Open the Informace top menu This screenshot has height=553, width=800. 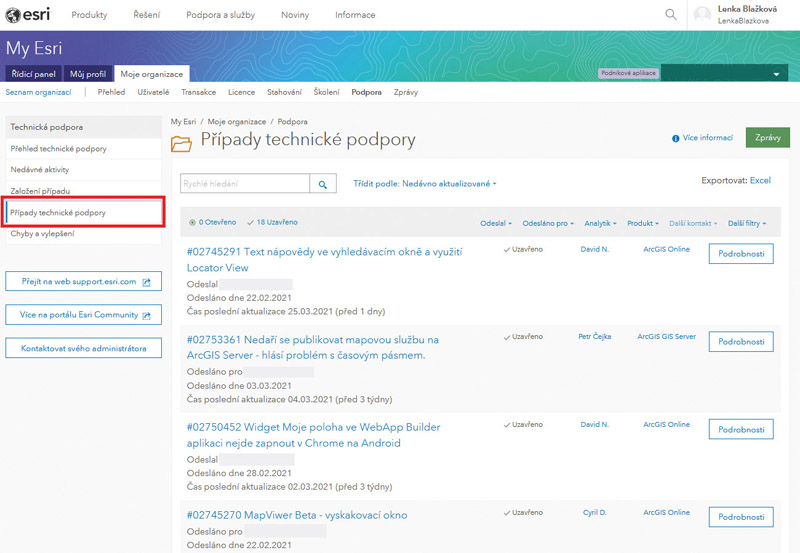(355, 15)
